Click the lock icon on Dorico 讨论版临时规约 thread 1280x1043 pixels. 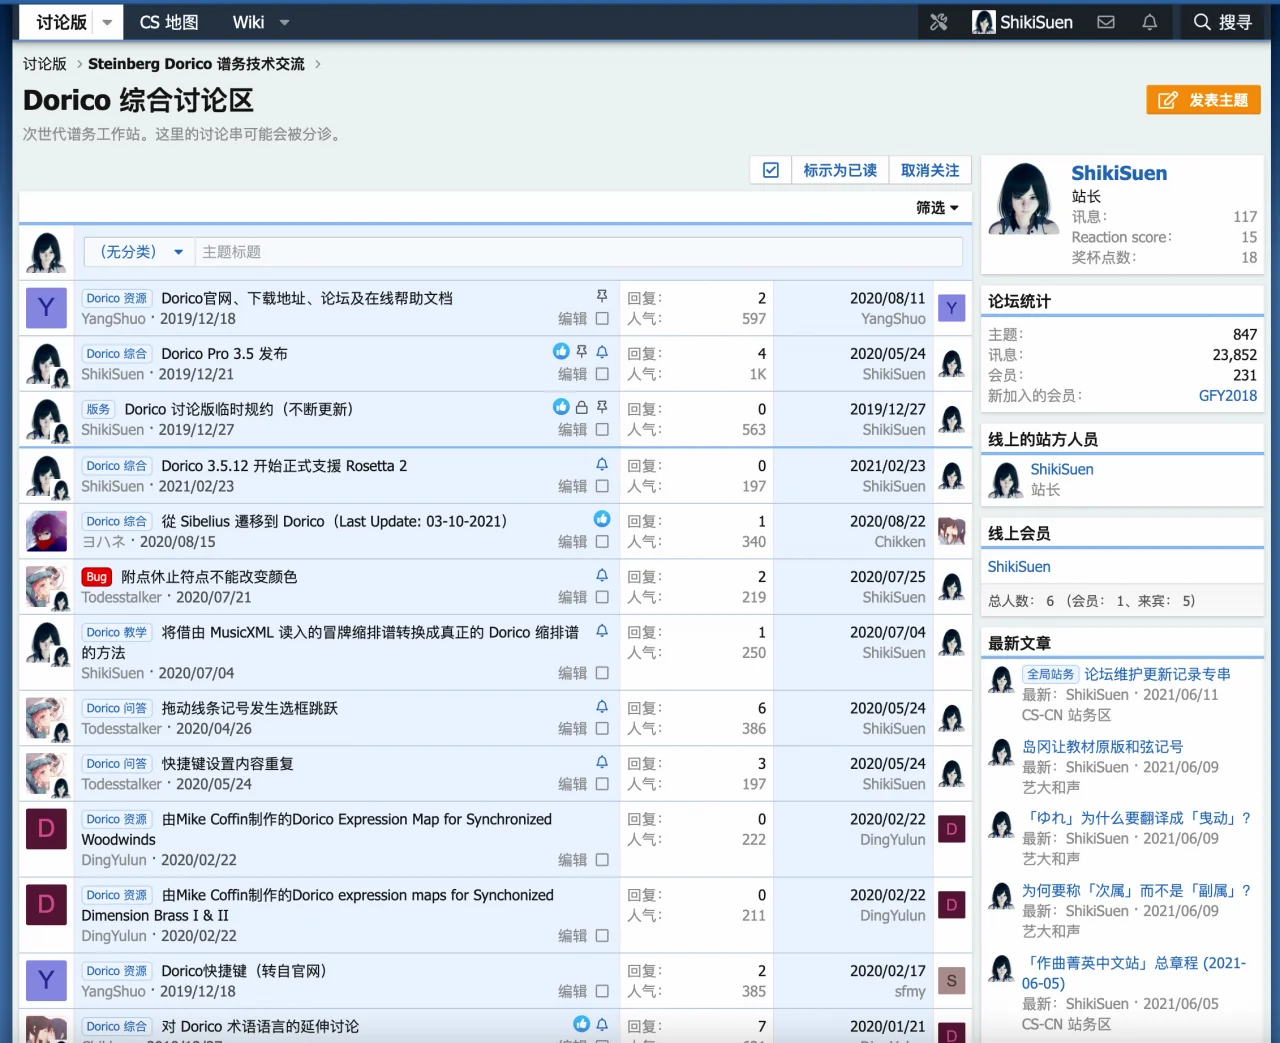(581, 408)
